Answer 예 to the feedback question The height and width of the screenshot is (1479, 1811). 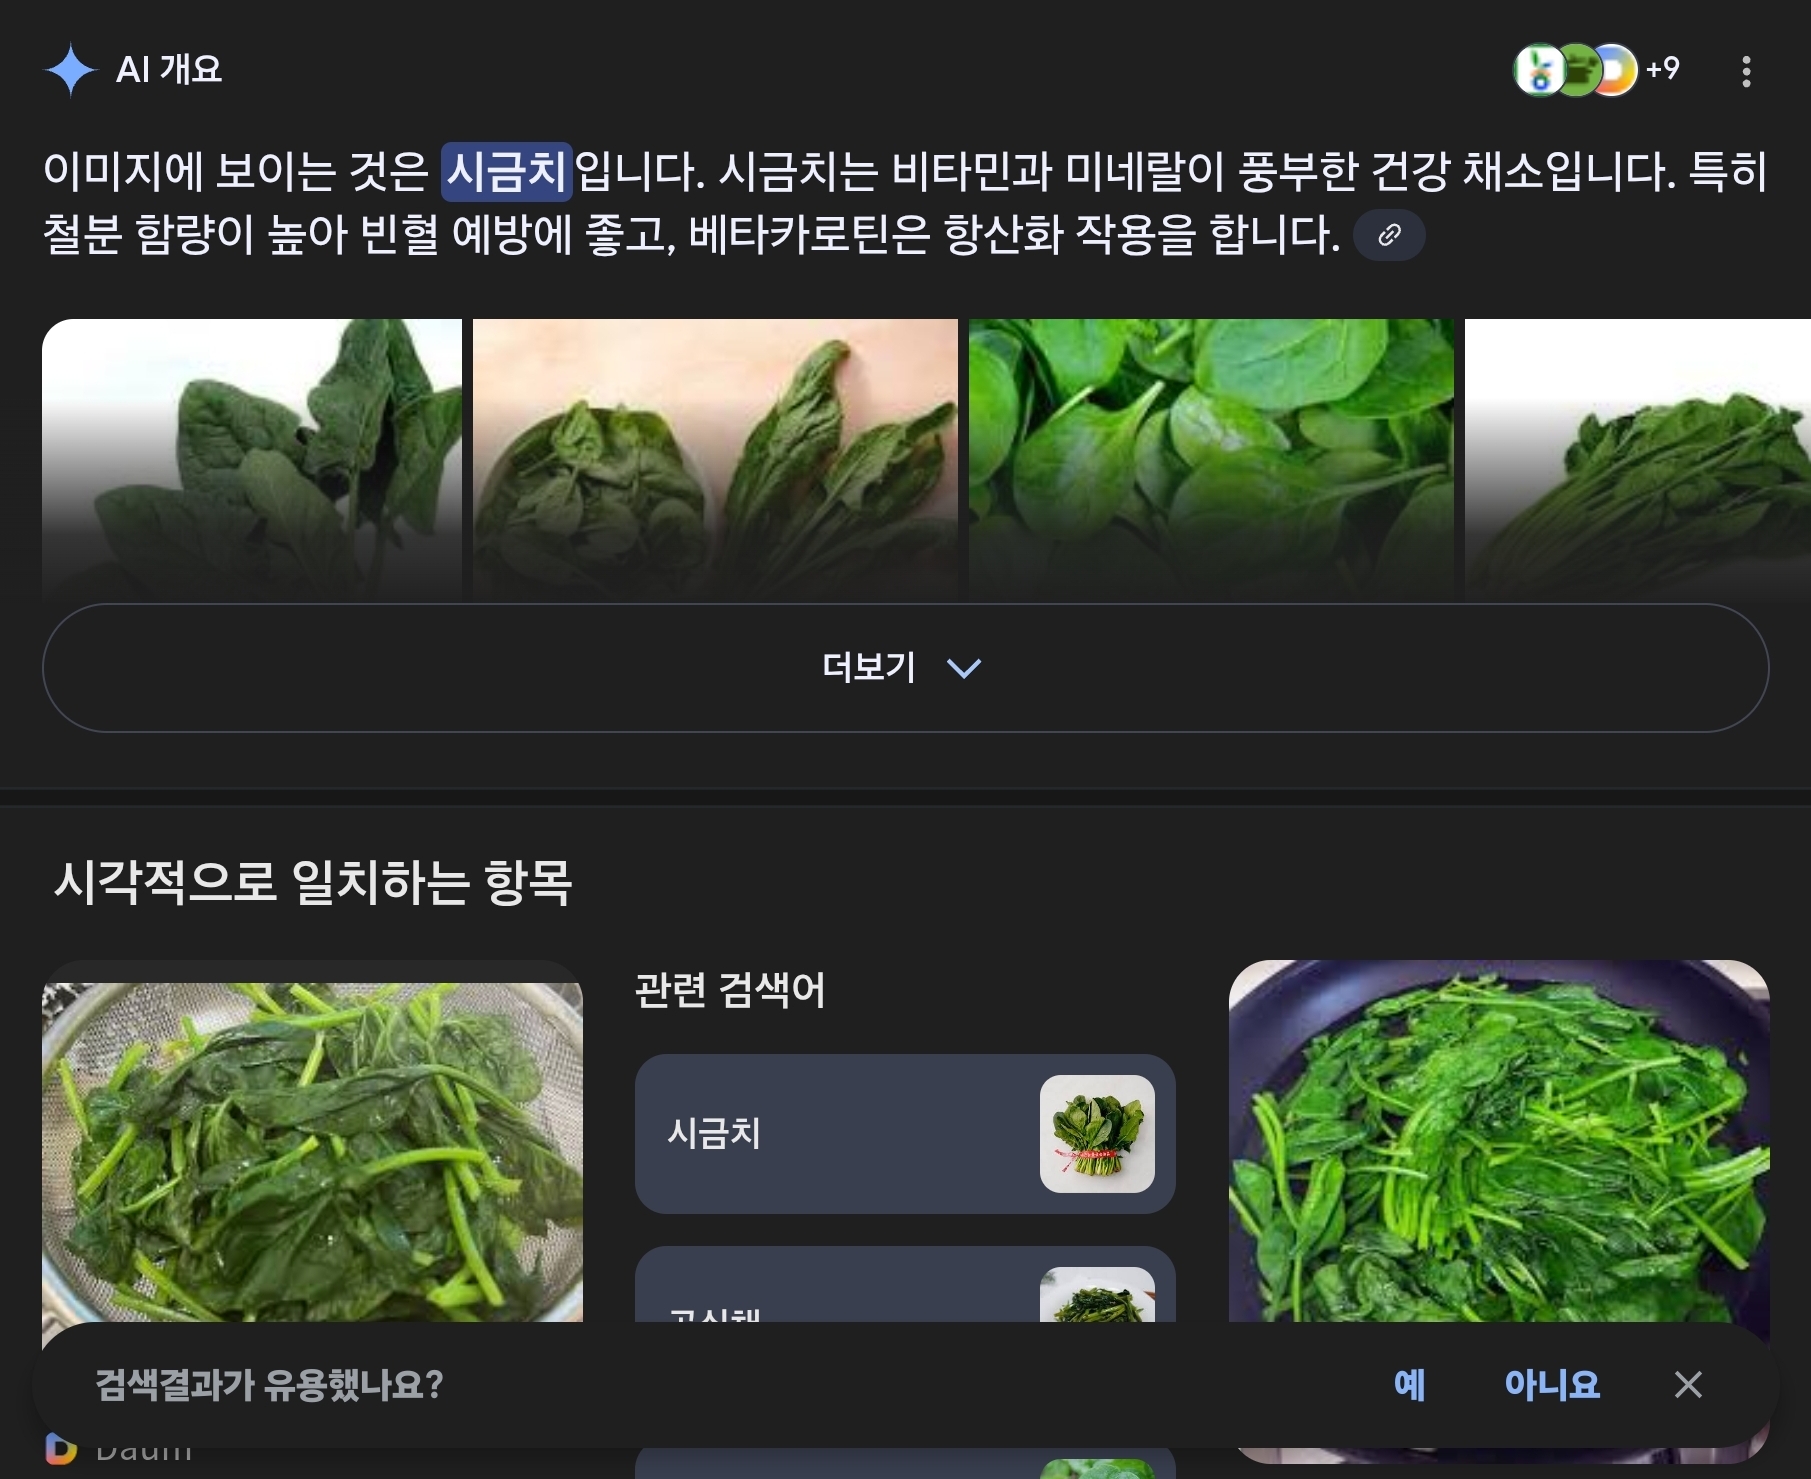[x=1409, y=1384]
